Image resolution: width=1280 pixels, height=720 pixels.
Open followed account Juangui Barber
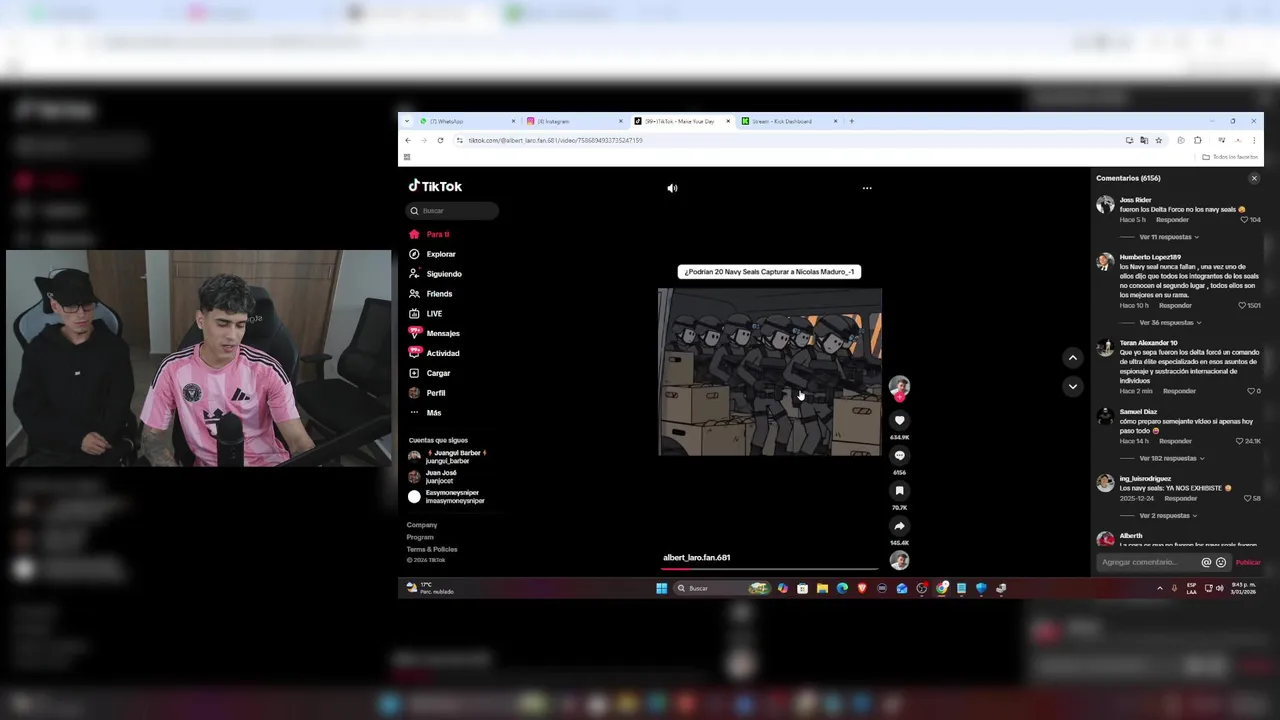pyautogui.click(x=447, y=457)
